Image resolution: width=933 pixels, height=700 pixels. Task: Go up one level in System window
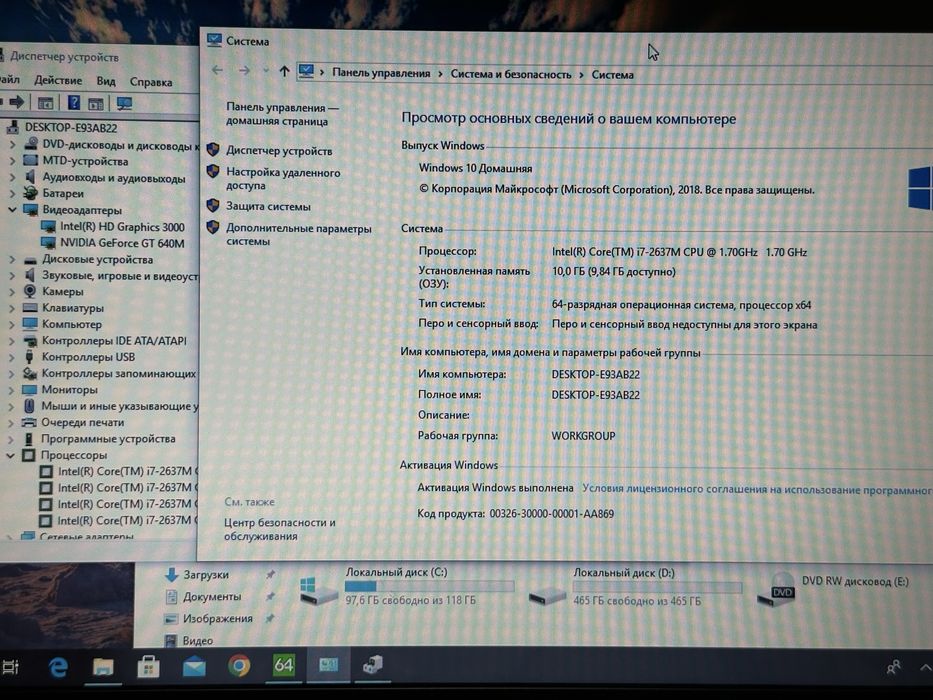tap(284, 71)
